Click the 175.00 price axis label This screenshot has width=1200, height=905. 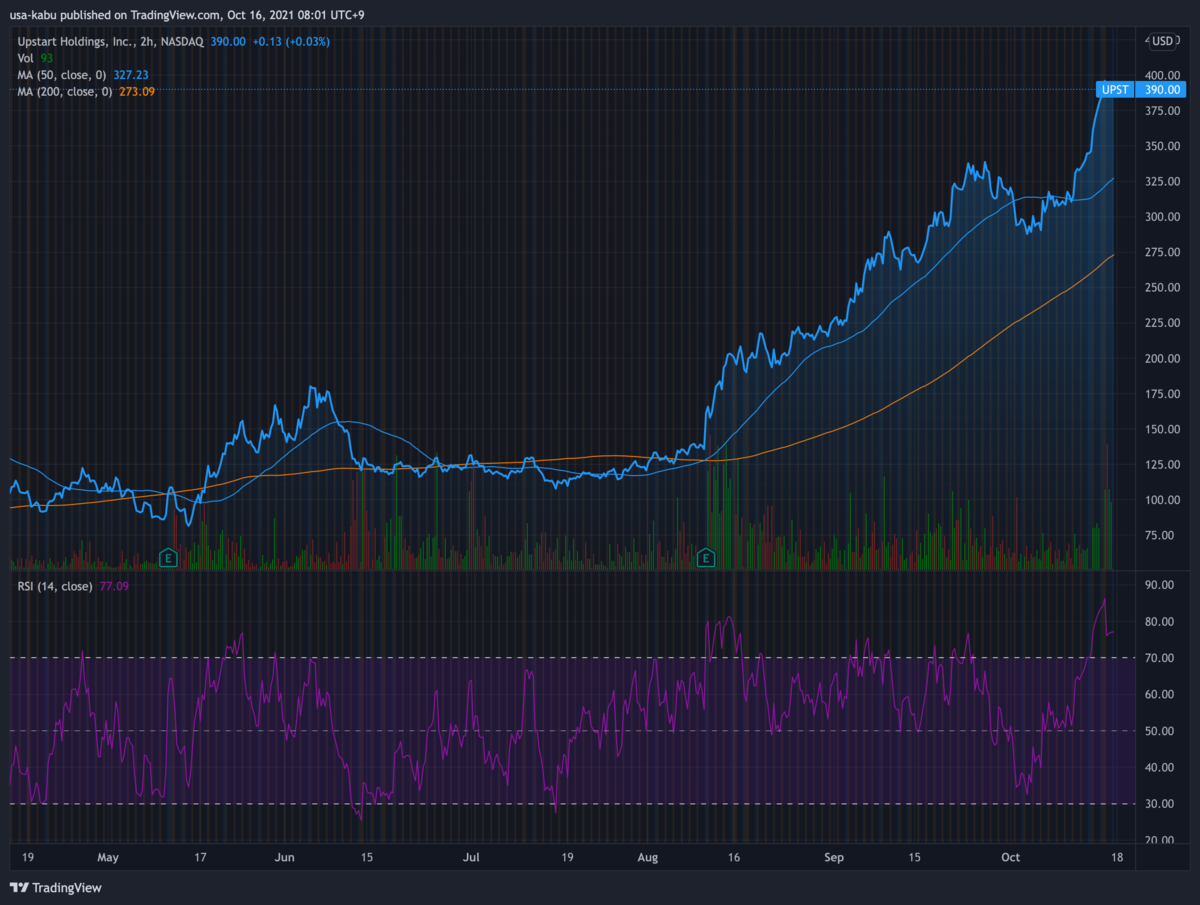coord(1164,394)
